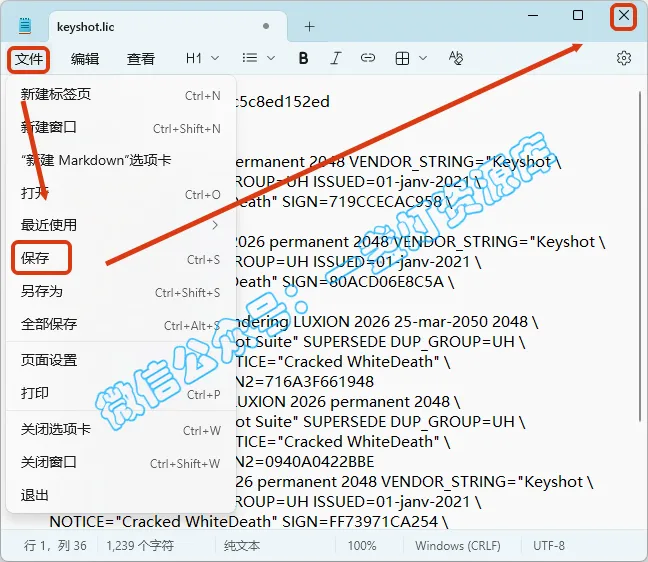Click the UTF-8 encoding indicator
Viewport: 648px width, 562px height.
[549, 546]
